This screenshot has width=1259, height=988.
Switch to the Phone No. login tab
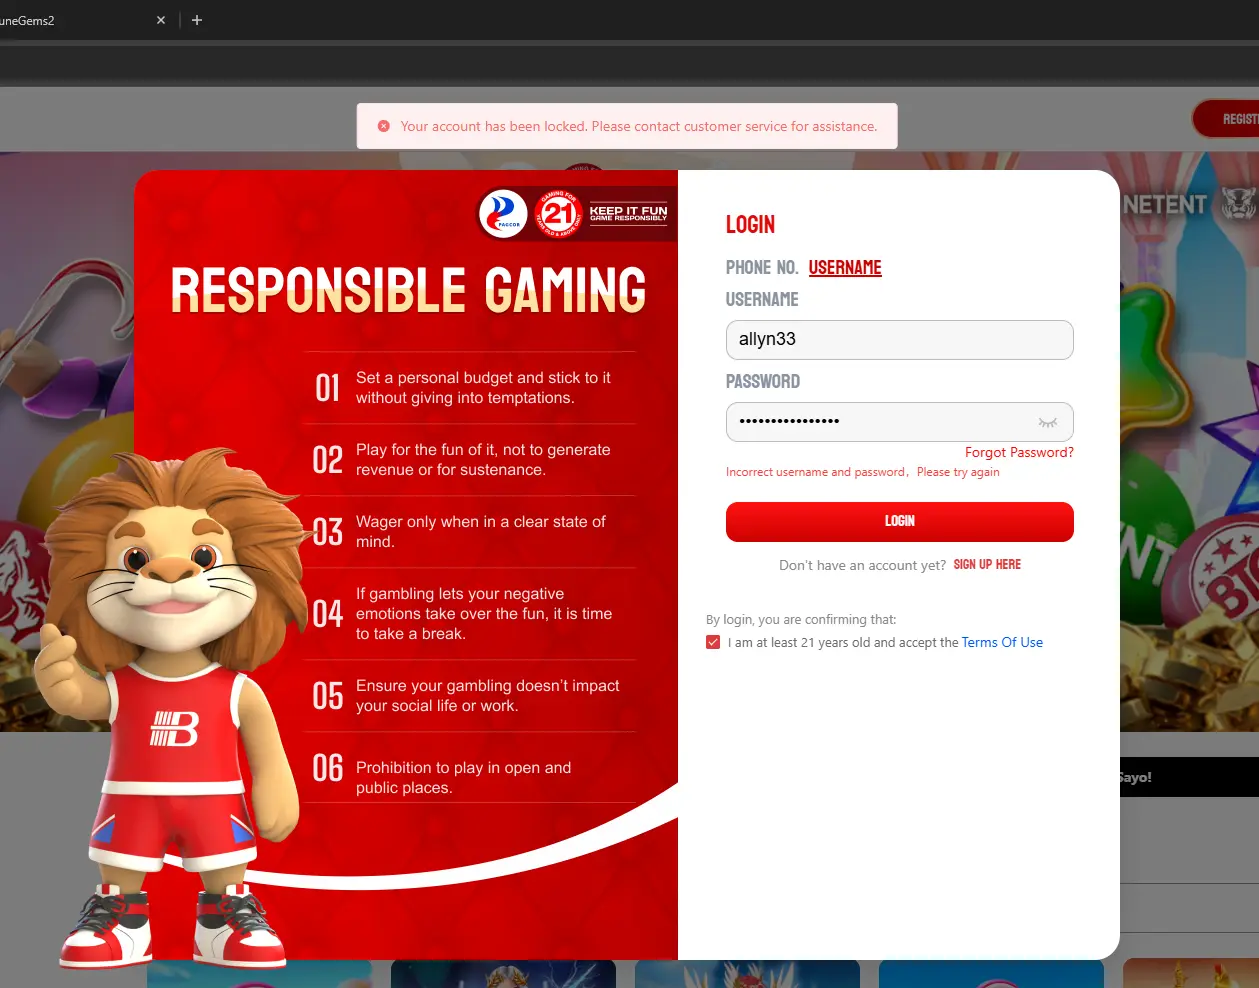pyautogui.click(x=762, y=268)
